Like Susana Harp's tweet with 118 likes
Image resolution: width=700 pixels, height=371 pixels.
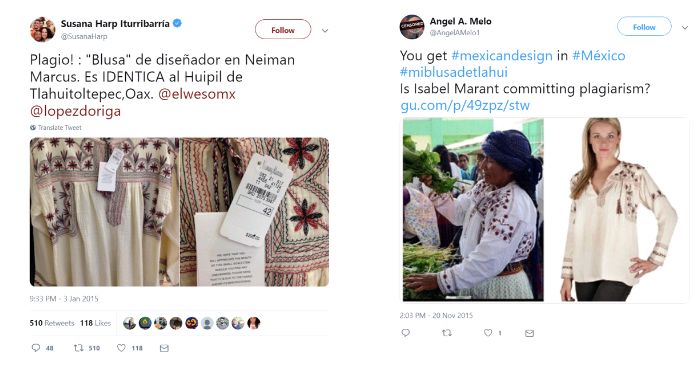[121, 348]
